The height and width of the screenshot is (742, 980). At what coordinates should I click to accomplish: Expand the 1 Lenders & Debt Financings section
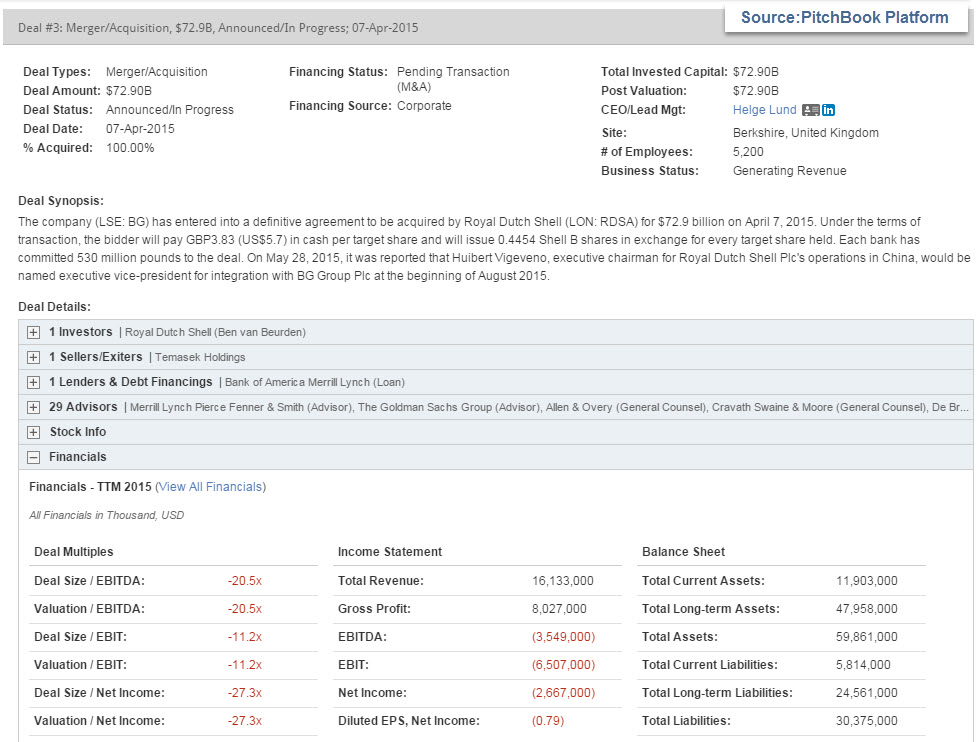(x=33, y=383)
